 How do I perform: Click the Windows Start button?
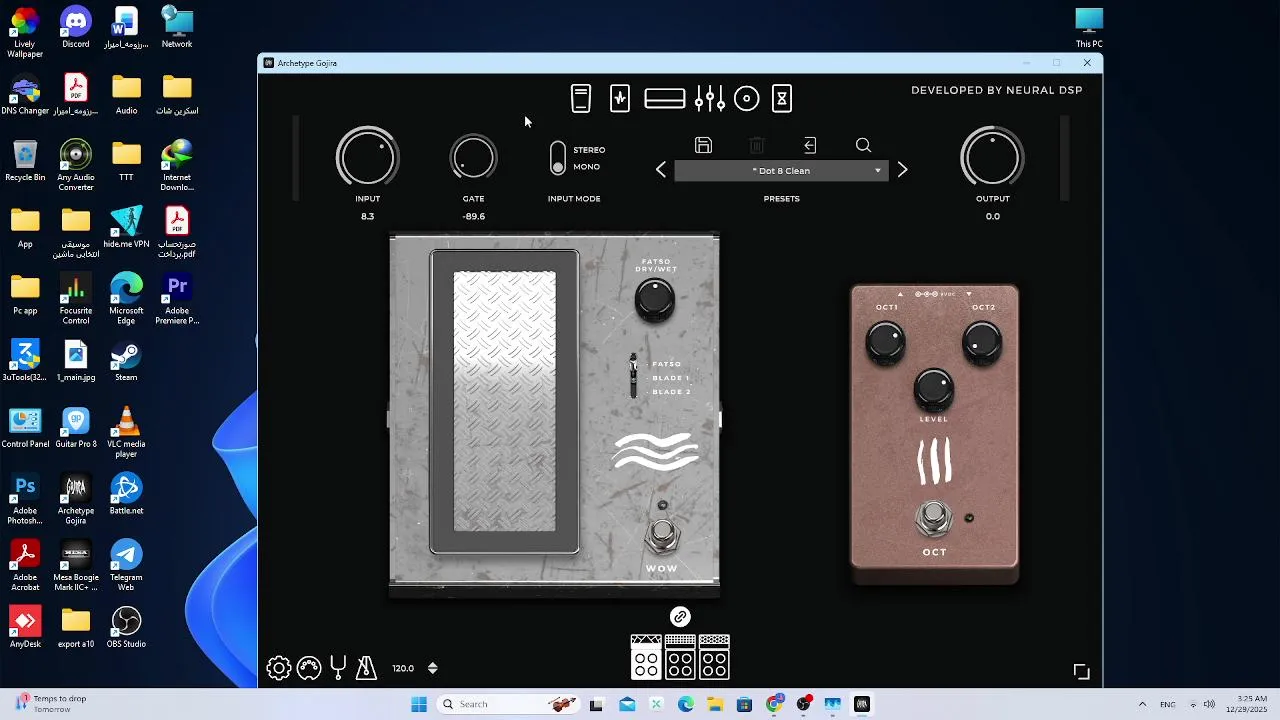pos(419,704)
